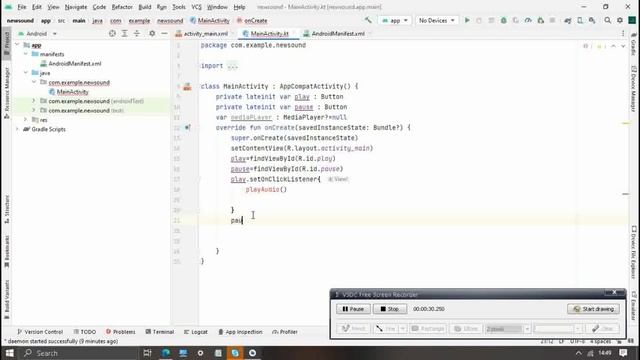Click the override gutter icon beside onCreate
Image resolution: width=640 pixels, height=360 pixels.
coord(187,127)
